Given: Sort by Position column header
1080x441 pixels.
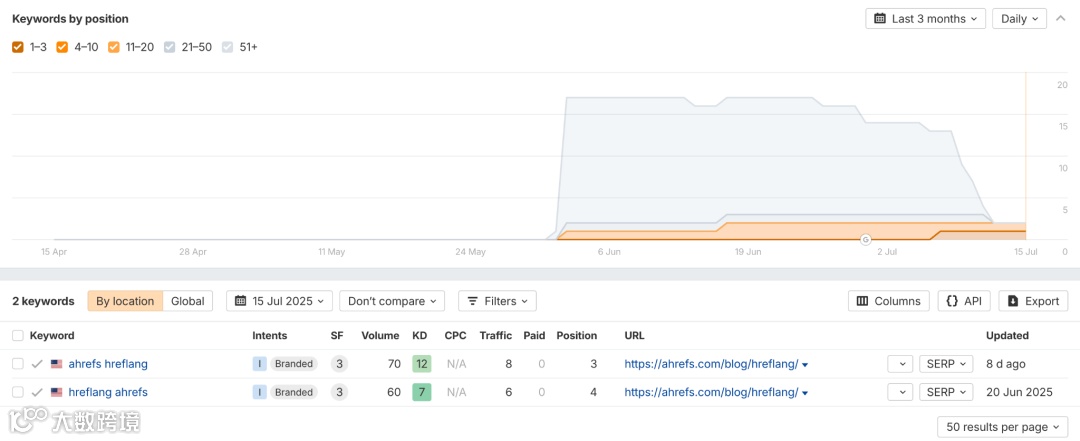Looking at the screenshot, I should [577, 336].
